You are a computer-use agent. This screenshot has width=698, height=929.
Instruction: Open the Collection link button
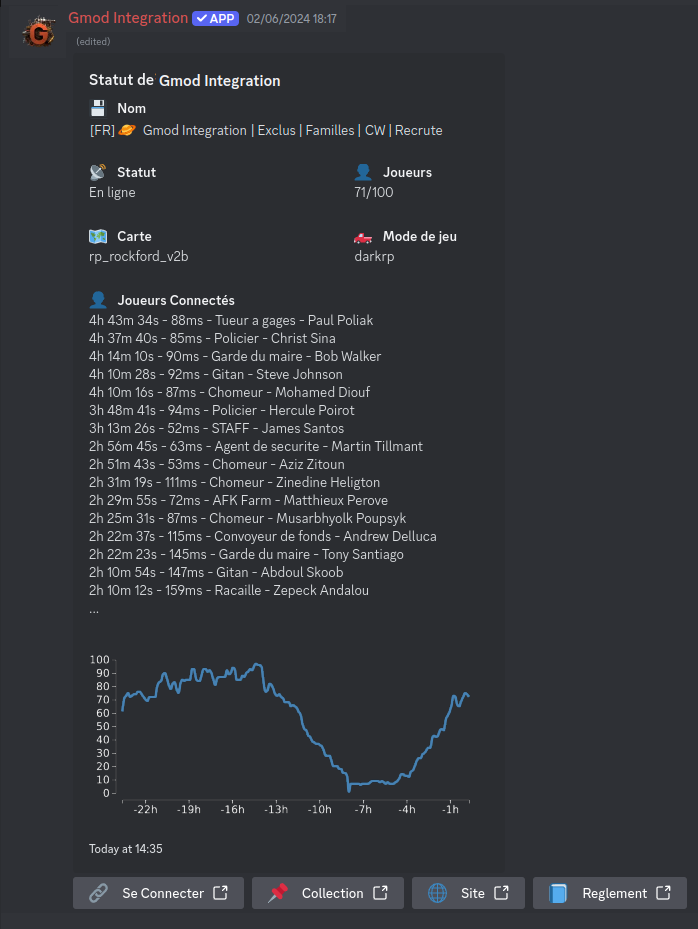click(328, 893)
